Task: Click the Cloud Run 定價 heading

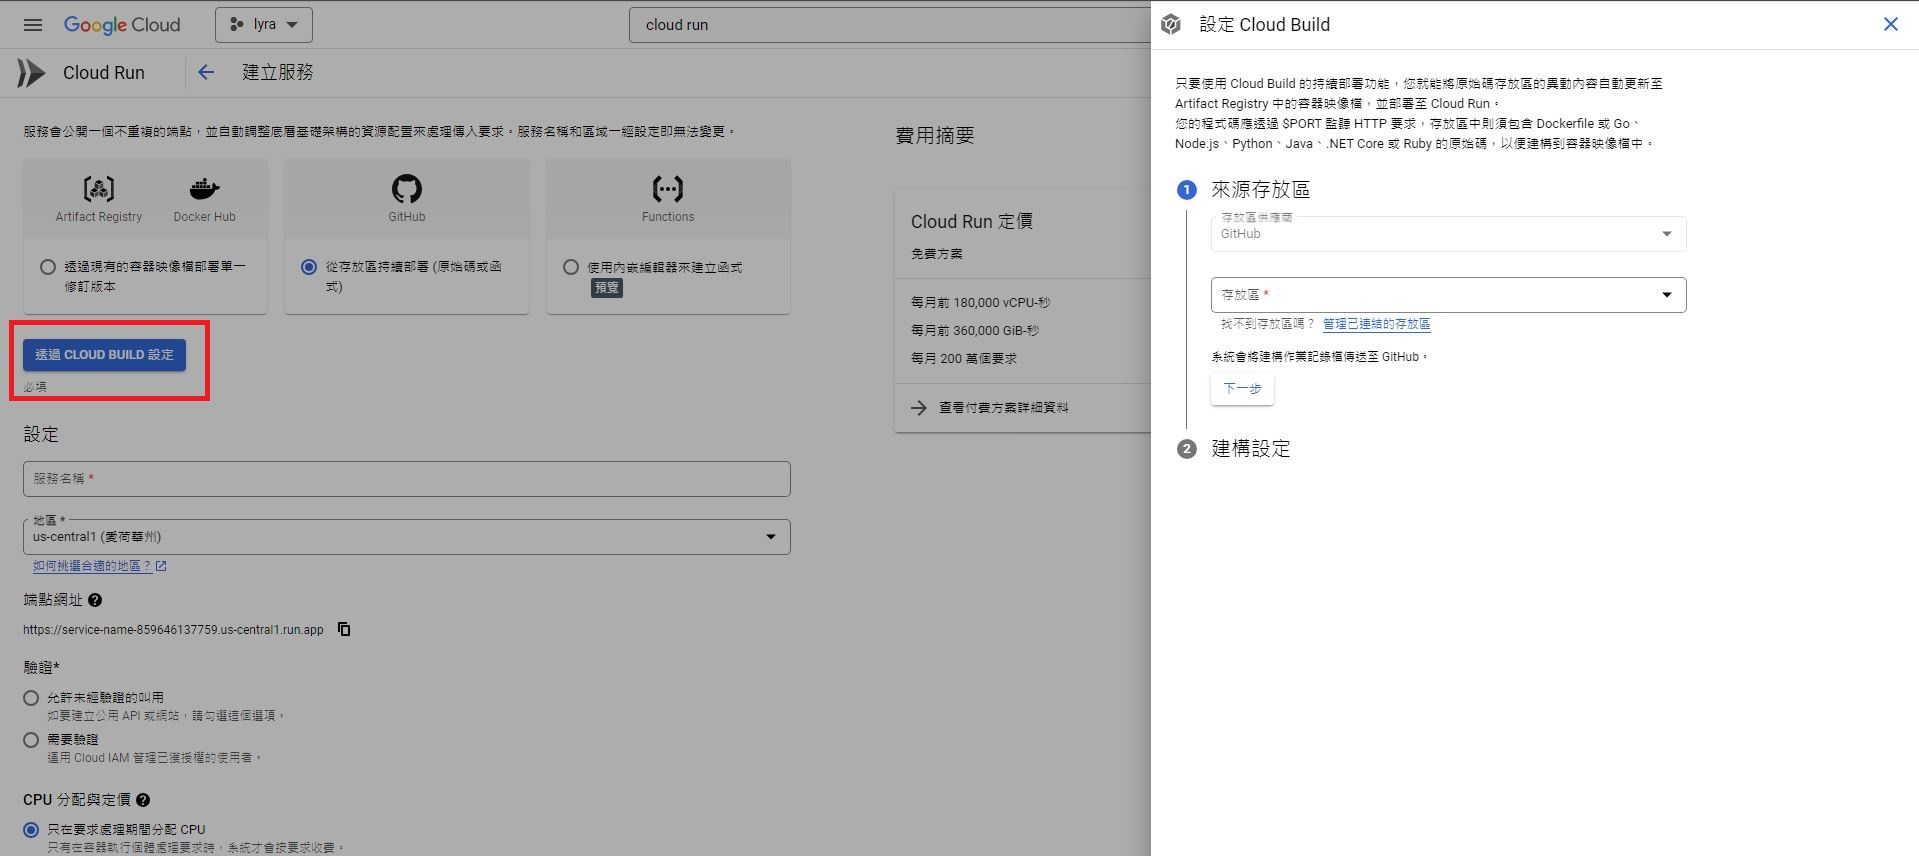Action: [x=971, y=222]
